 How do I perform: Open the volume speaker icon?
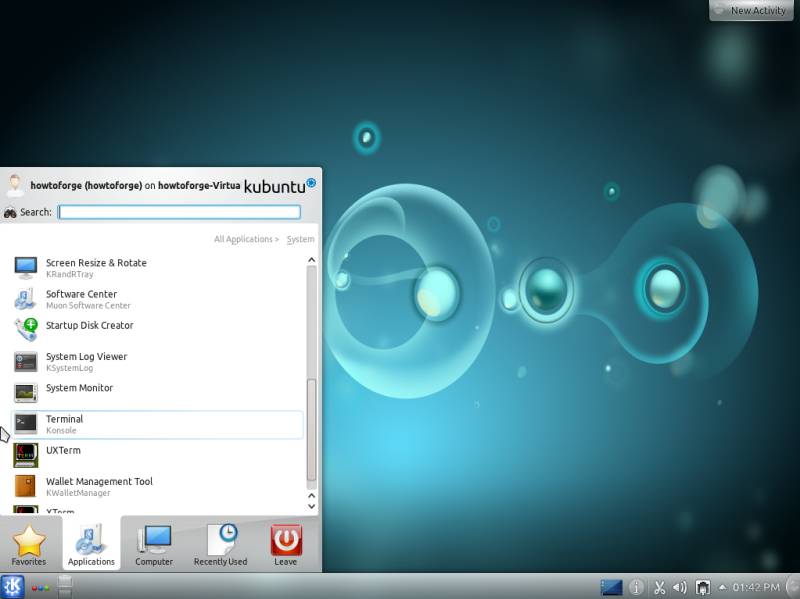[x=680, y=588]
